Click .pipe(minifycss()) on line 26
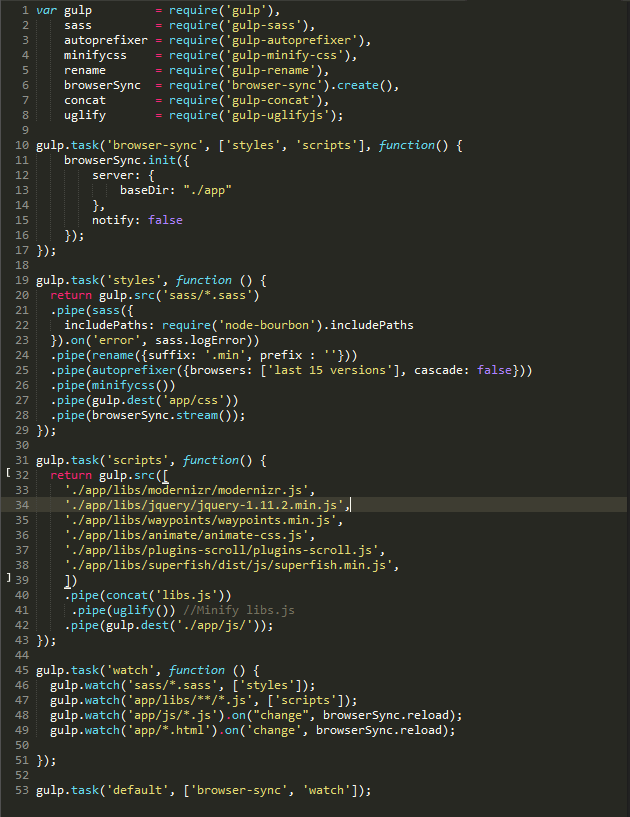Screen dimensions: 630x817 [x=113, y=385]
